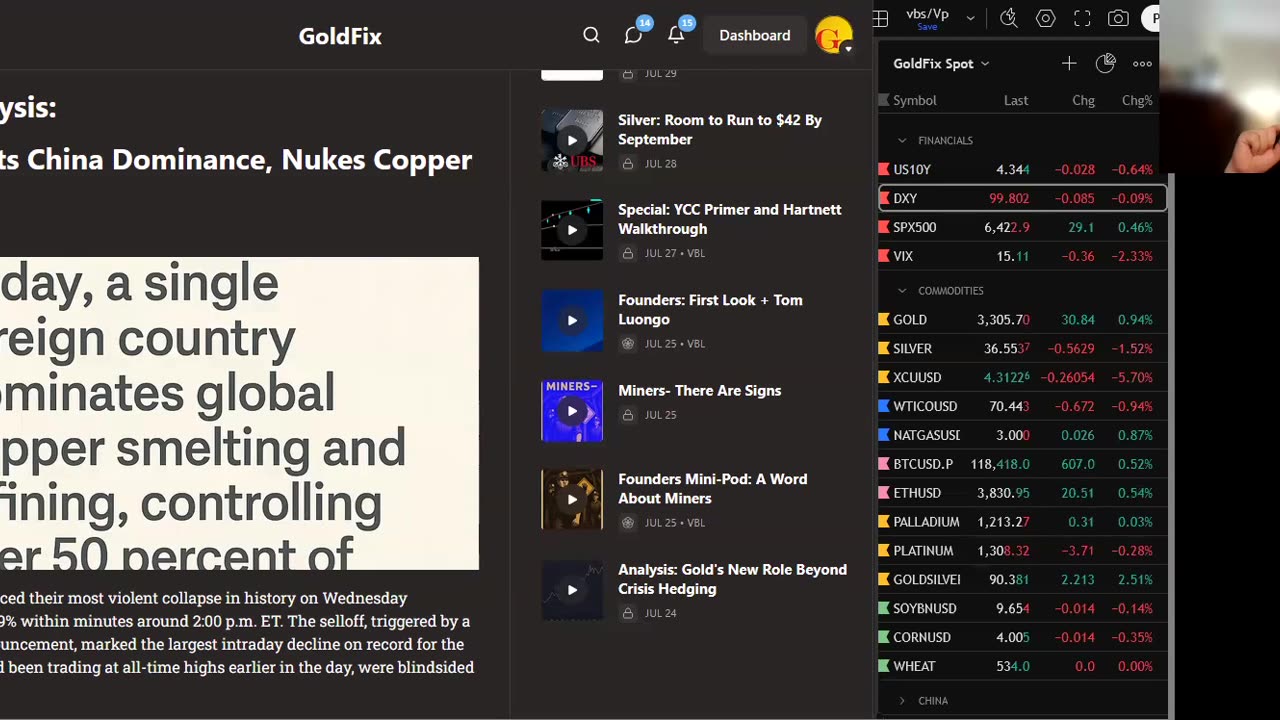1280x720 pixels.
Task: Play the Silver Room to Run video thumbnail
Action: pyautogui.click(x=572, y=140)
